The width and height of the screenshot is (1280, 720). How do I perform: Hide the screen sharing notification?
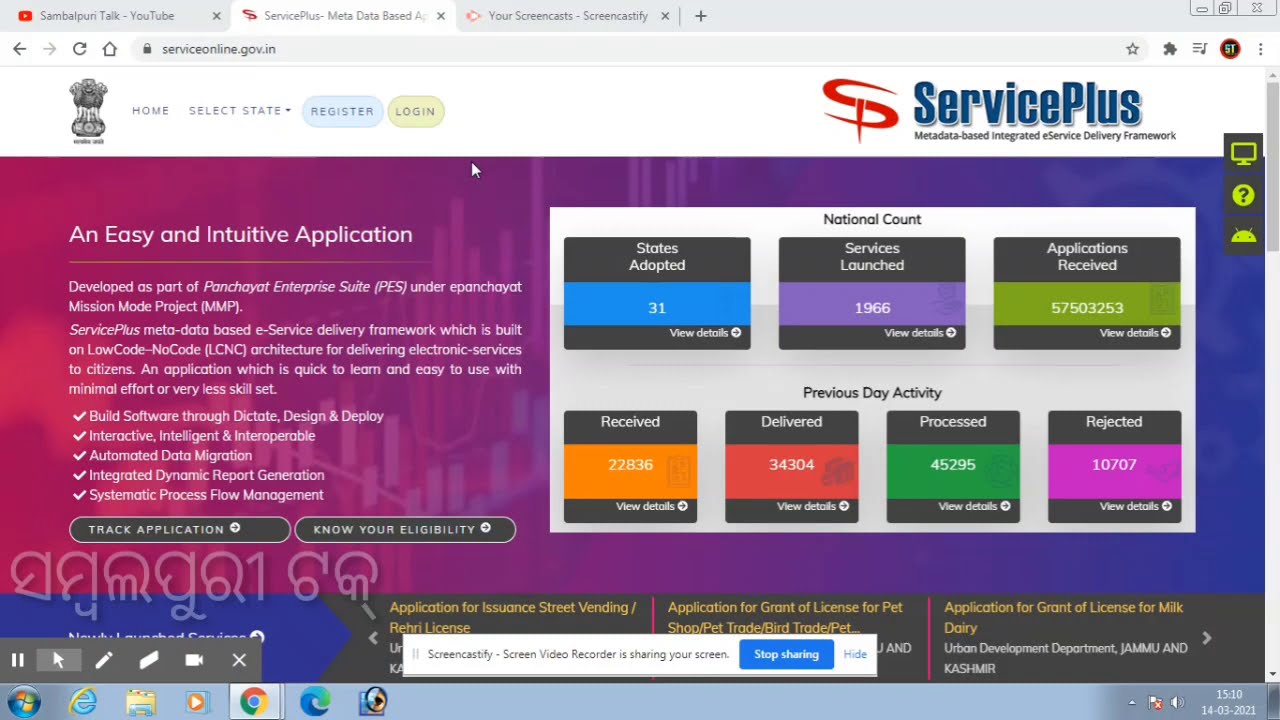click(x=855, y=654)
